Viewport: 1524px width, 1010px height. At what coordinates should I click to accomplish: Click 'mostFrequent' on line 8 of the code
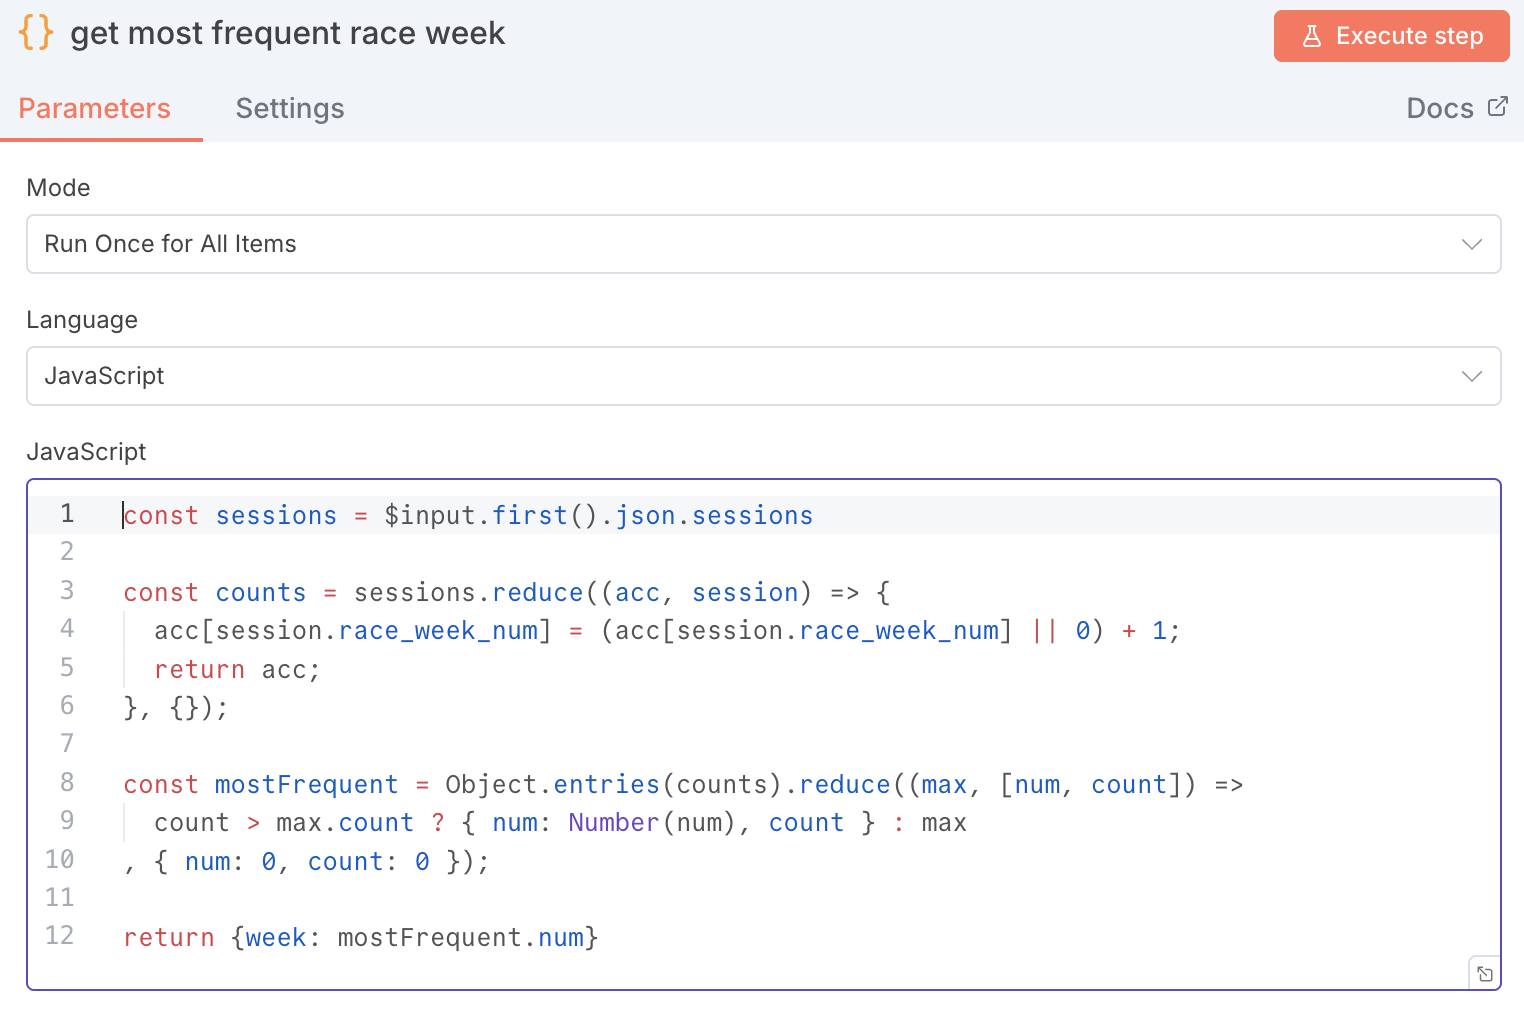pos(306,785)
